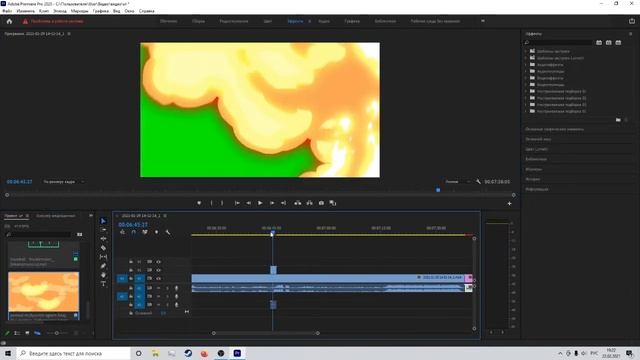Open the Цвет Lumetri panel

tap(536, 149)
